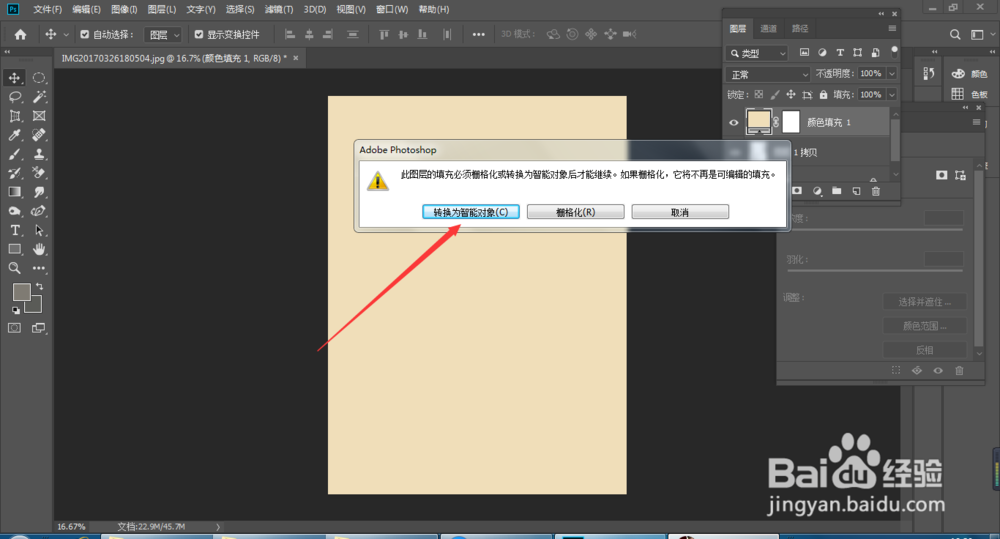
Task: Toggle Quick Mask mode
Action: 14,328
